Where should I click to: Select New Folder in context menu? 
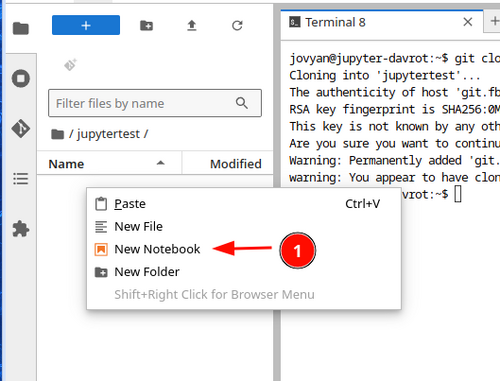[244, 272]
